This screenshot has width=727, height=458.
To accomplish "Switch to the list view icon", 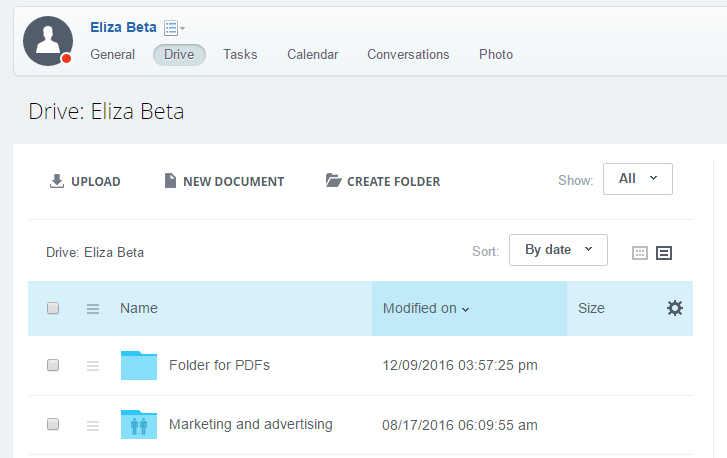I will (664, 253).
